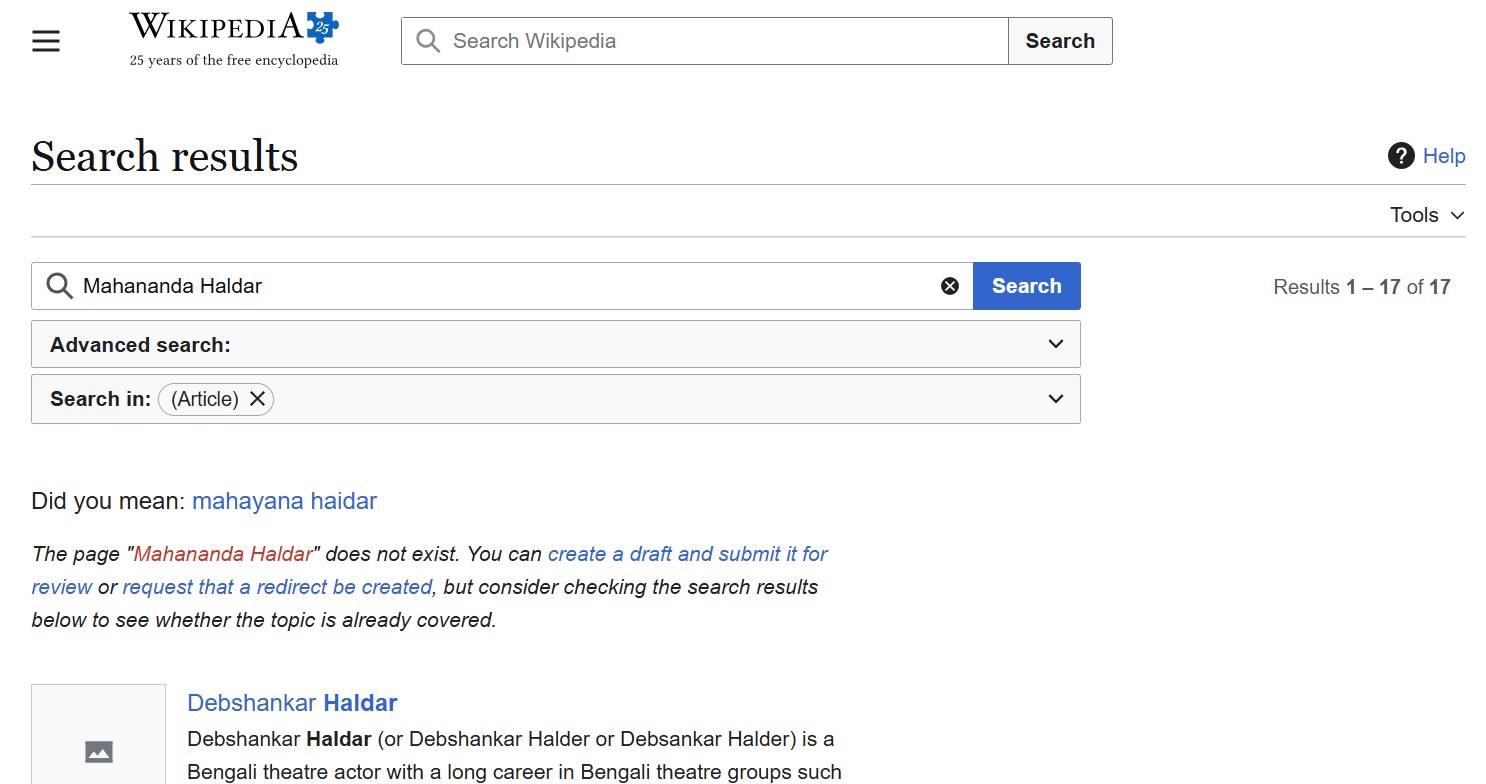This screenshot has width=1486, height=784.
Task: Remove the (Article) namespace filter
Action: [x=258, y=399]
